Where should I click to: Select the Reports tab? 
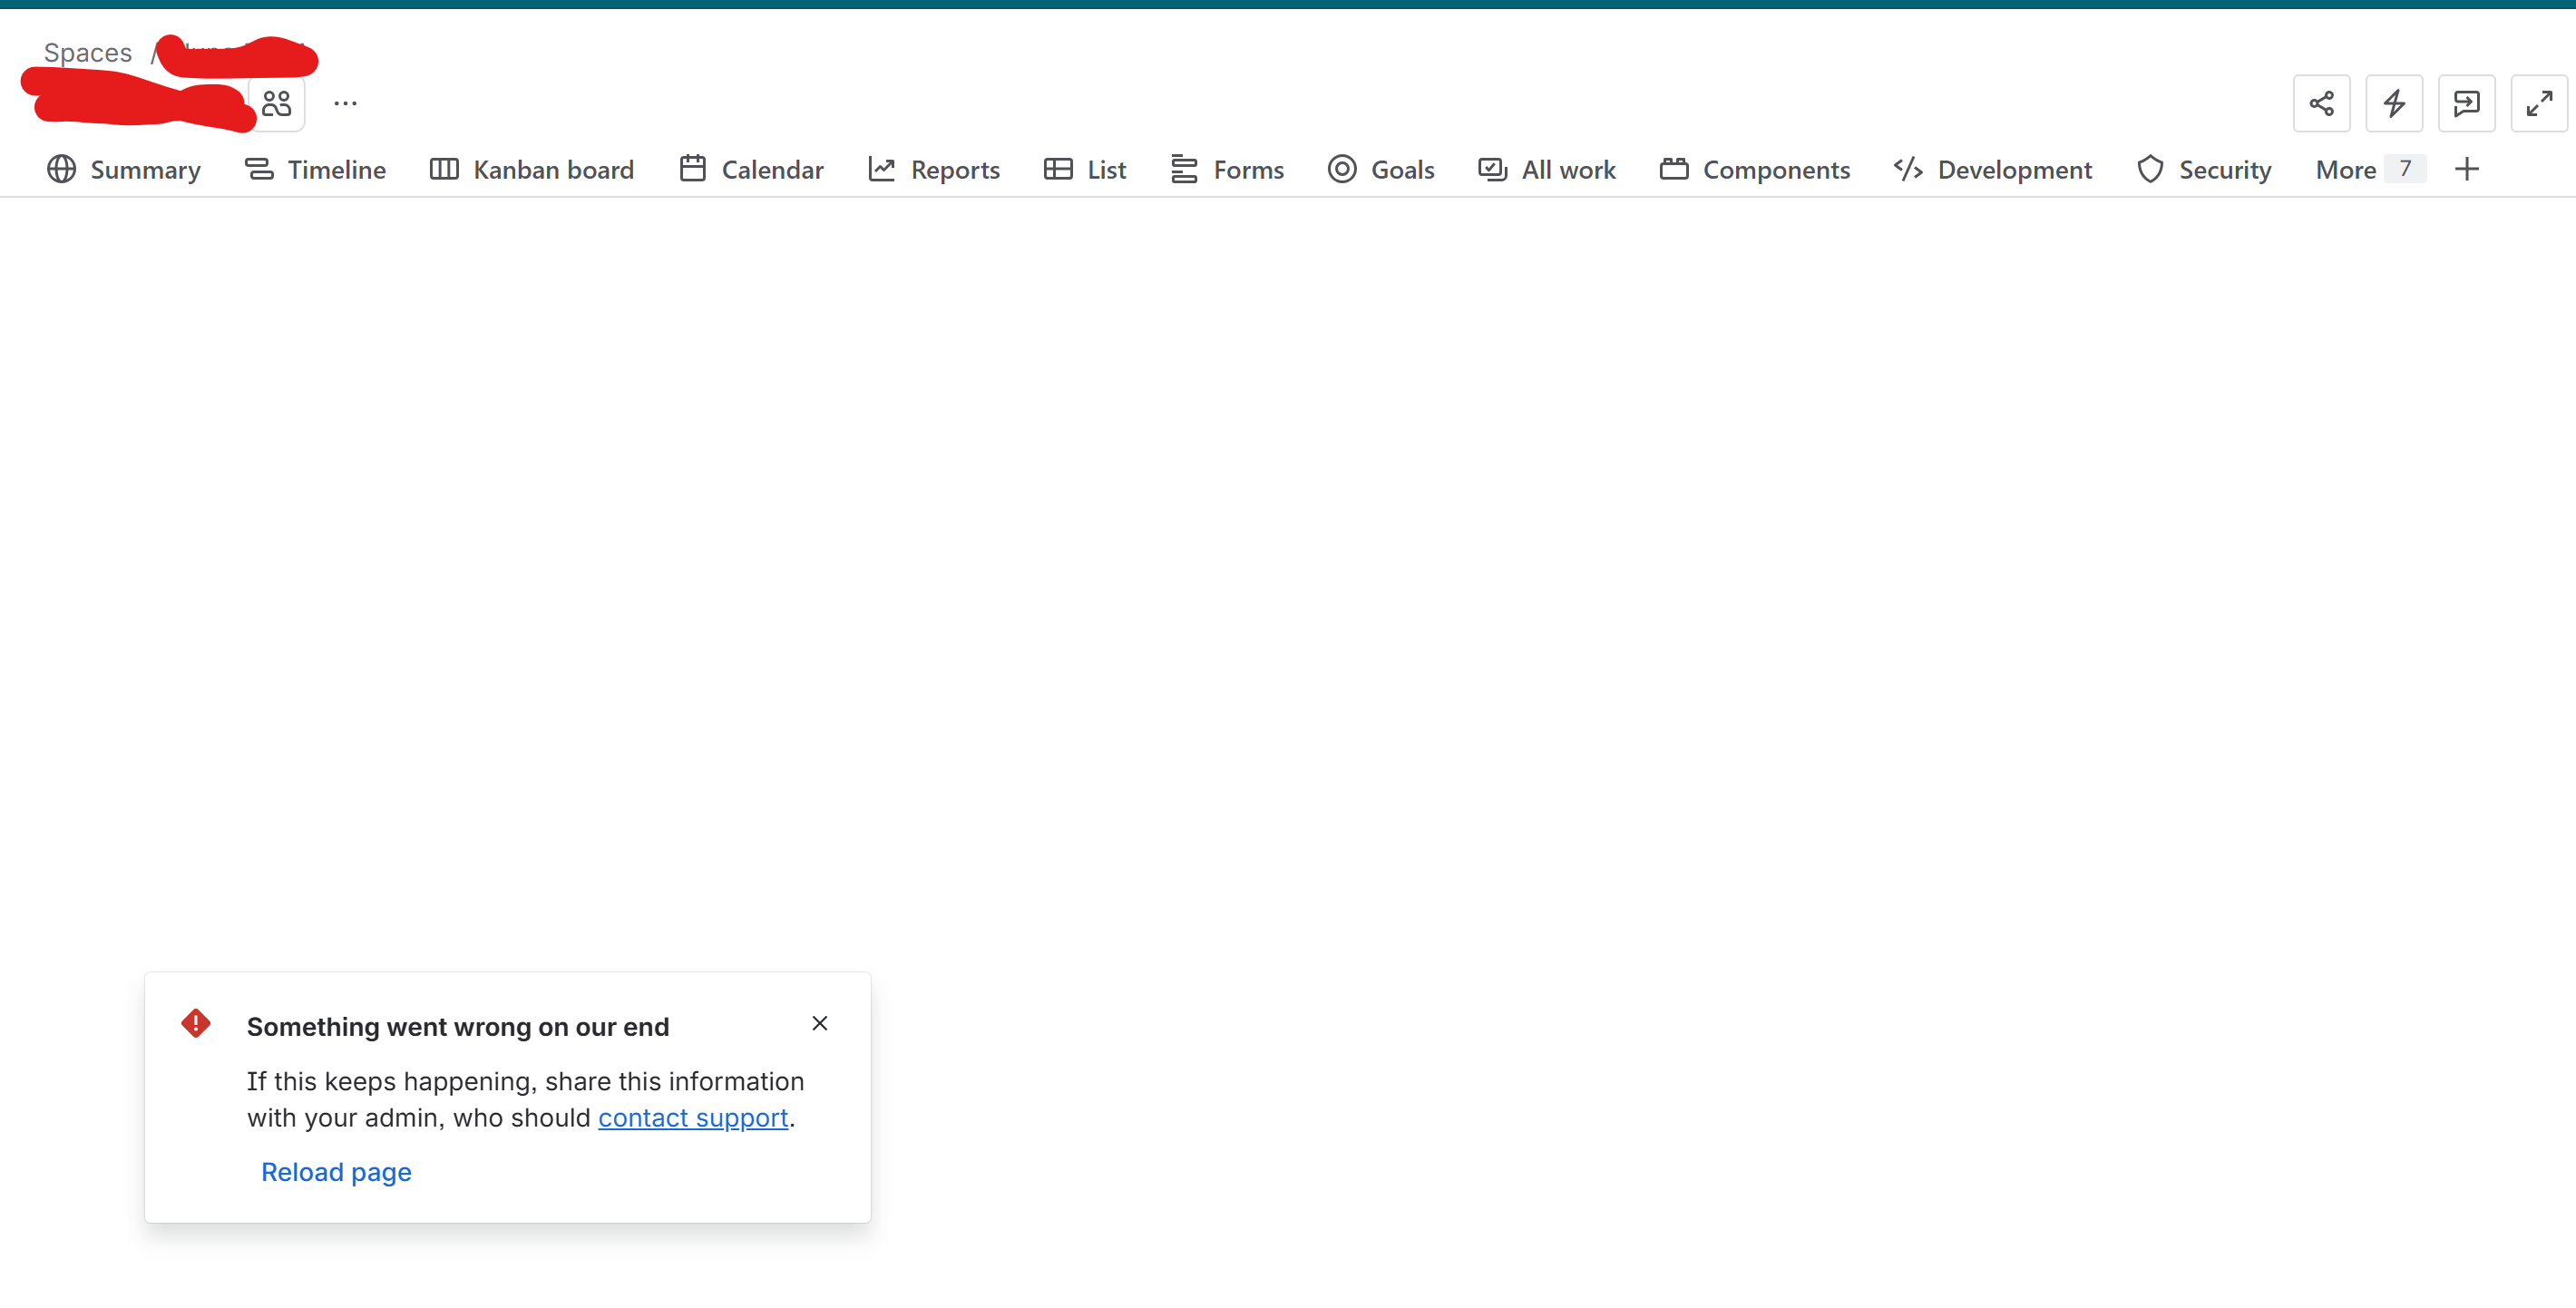tap(934, 170)
